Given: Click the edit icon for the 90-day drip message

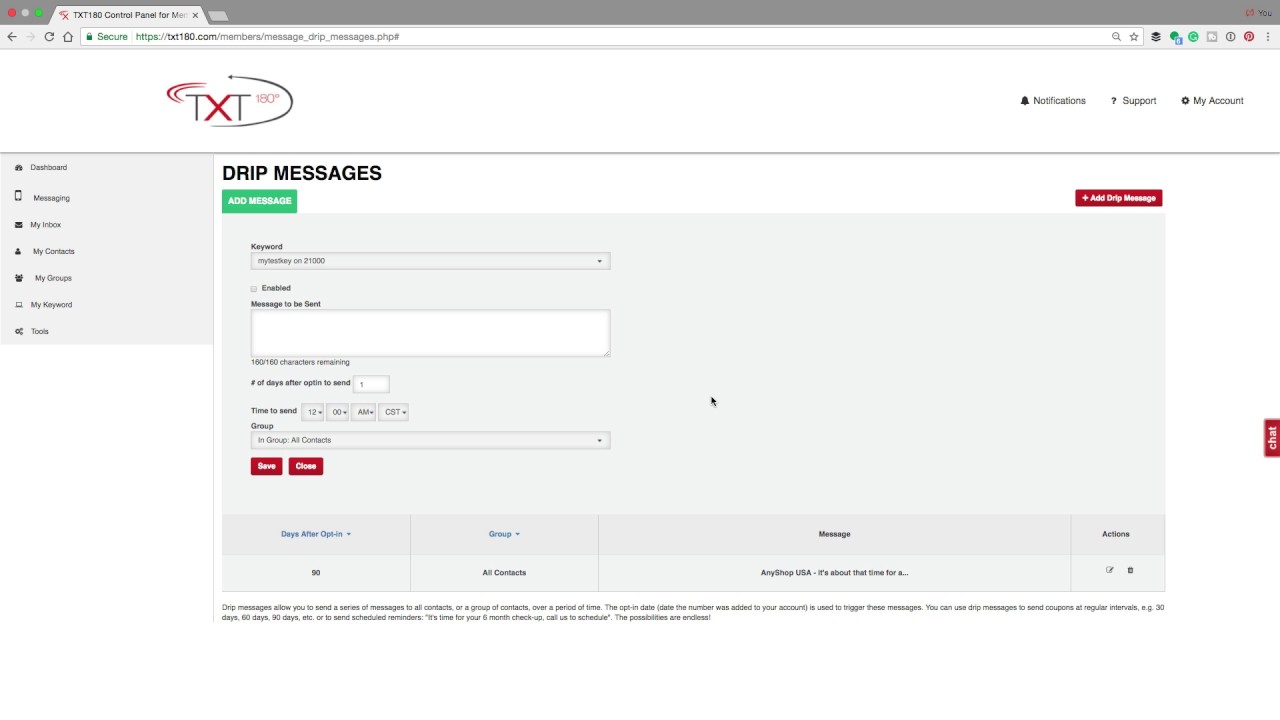Looking at the screenshot, I should 1109,570.
